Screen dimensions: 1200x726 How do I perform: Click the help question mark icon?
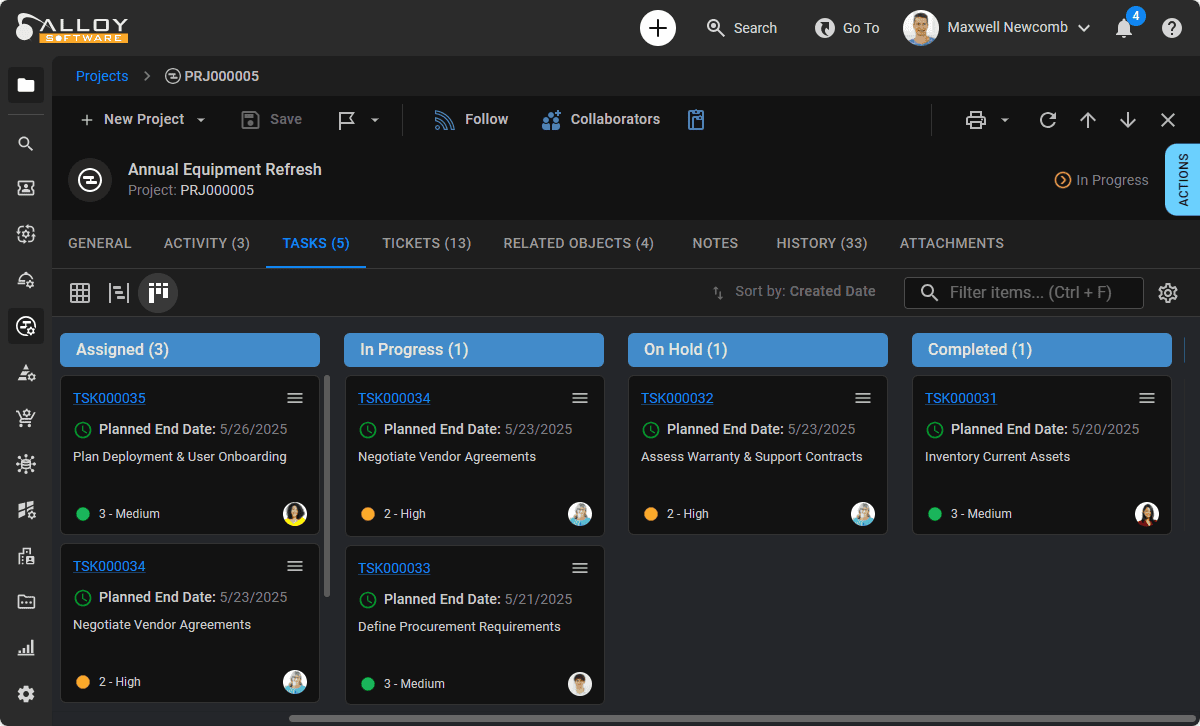click(x=1172, y=28)
